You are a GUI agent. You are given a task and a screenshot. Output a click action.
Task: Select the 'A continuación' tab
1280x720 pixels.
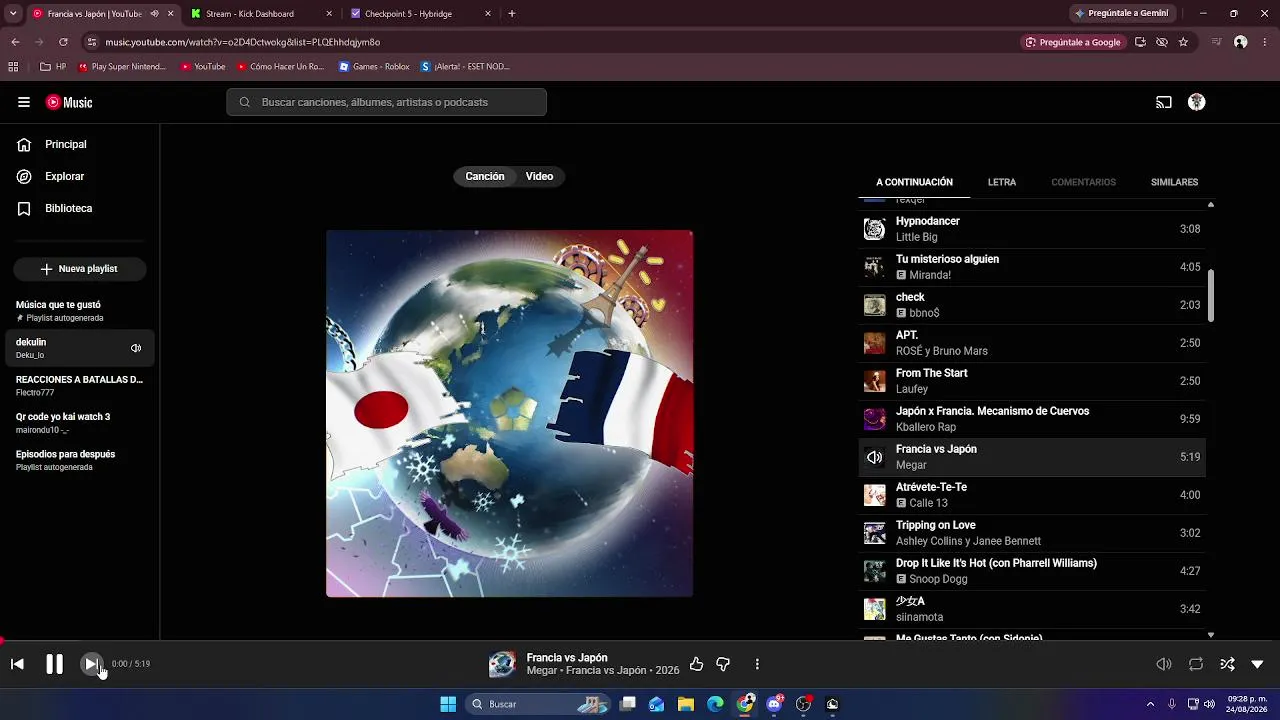point(914,182)
